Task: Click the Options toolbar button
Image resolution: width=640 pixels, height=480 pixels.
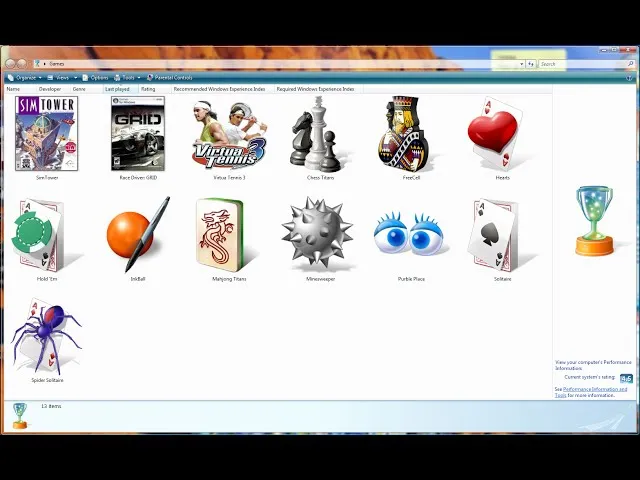Action: click(x=95, y=78)
